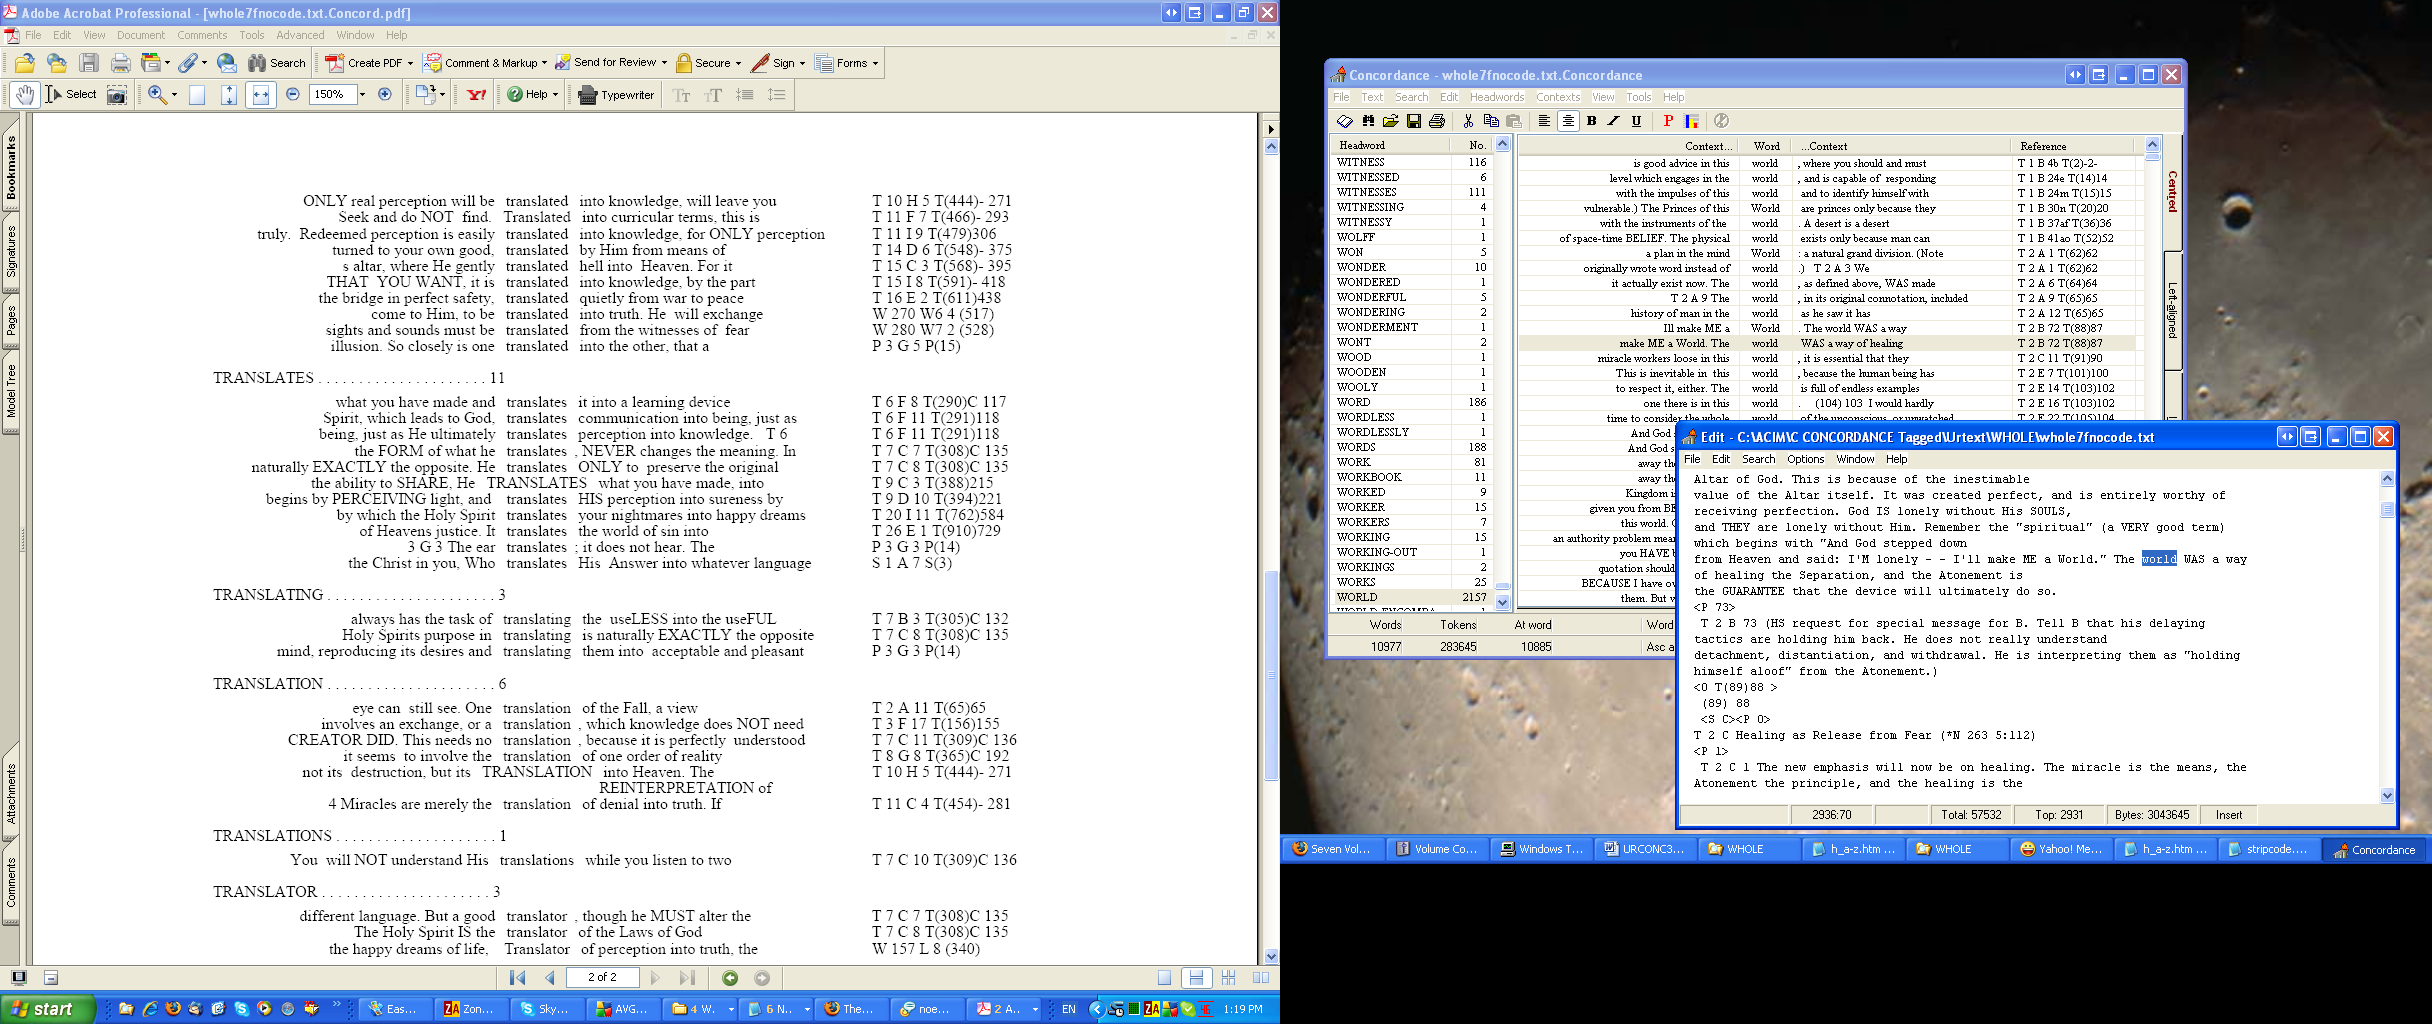
Task: Click the Print icon in Acrobat toolbar
Action: coord(121,63)
